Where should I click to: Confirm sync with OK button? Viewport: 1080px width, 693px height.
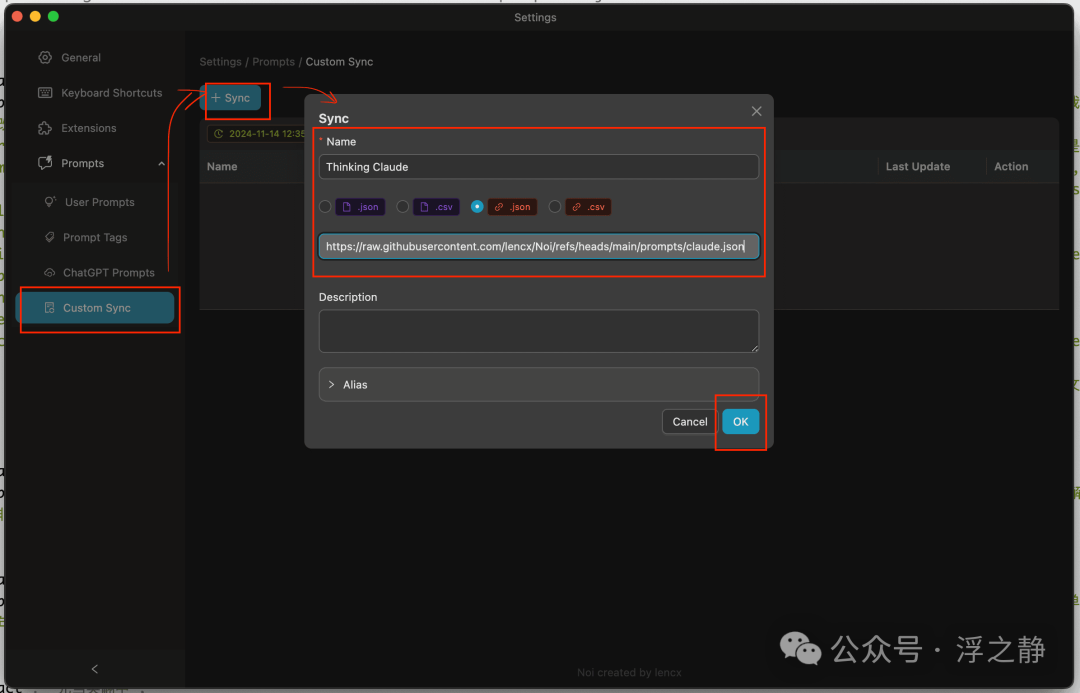[x=740, y=422]
